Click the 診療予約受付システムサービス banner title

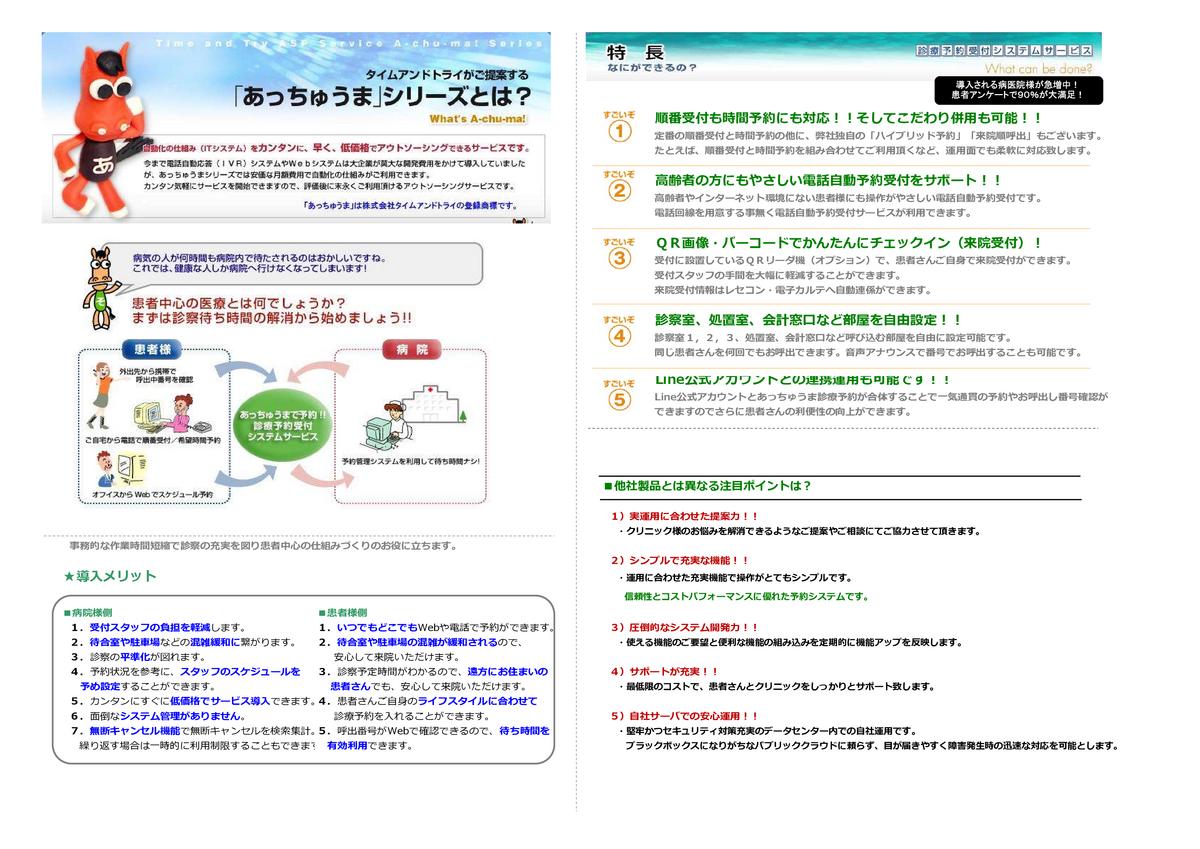point(1003,50)
